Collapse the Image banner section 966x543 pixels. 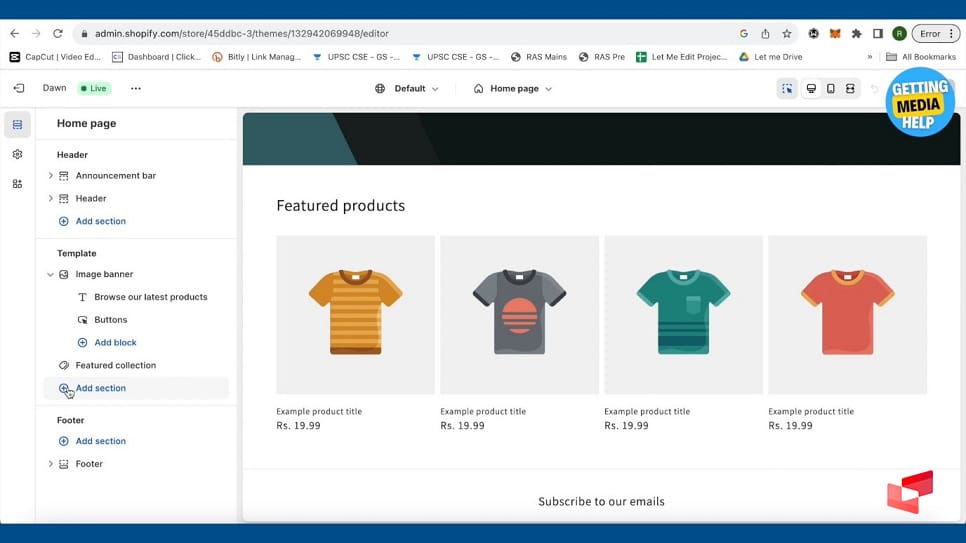click(51, 274)
